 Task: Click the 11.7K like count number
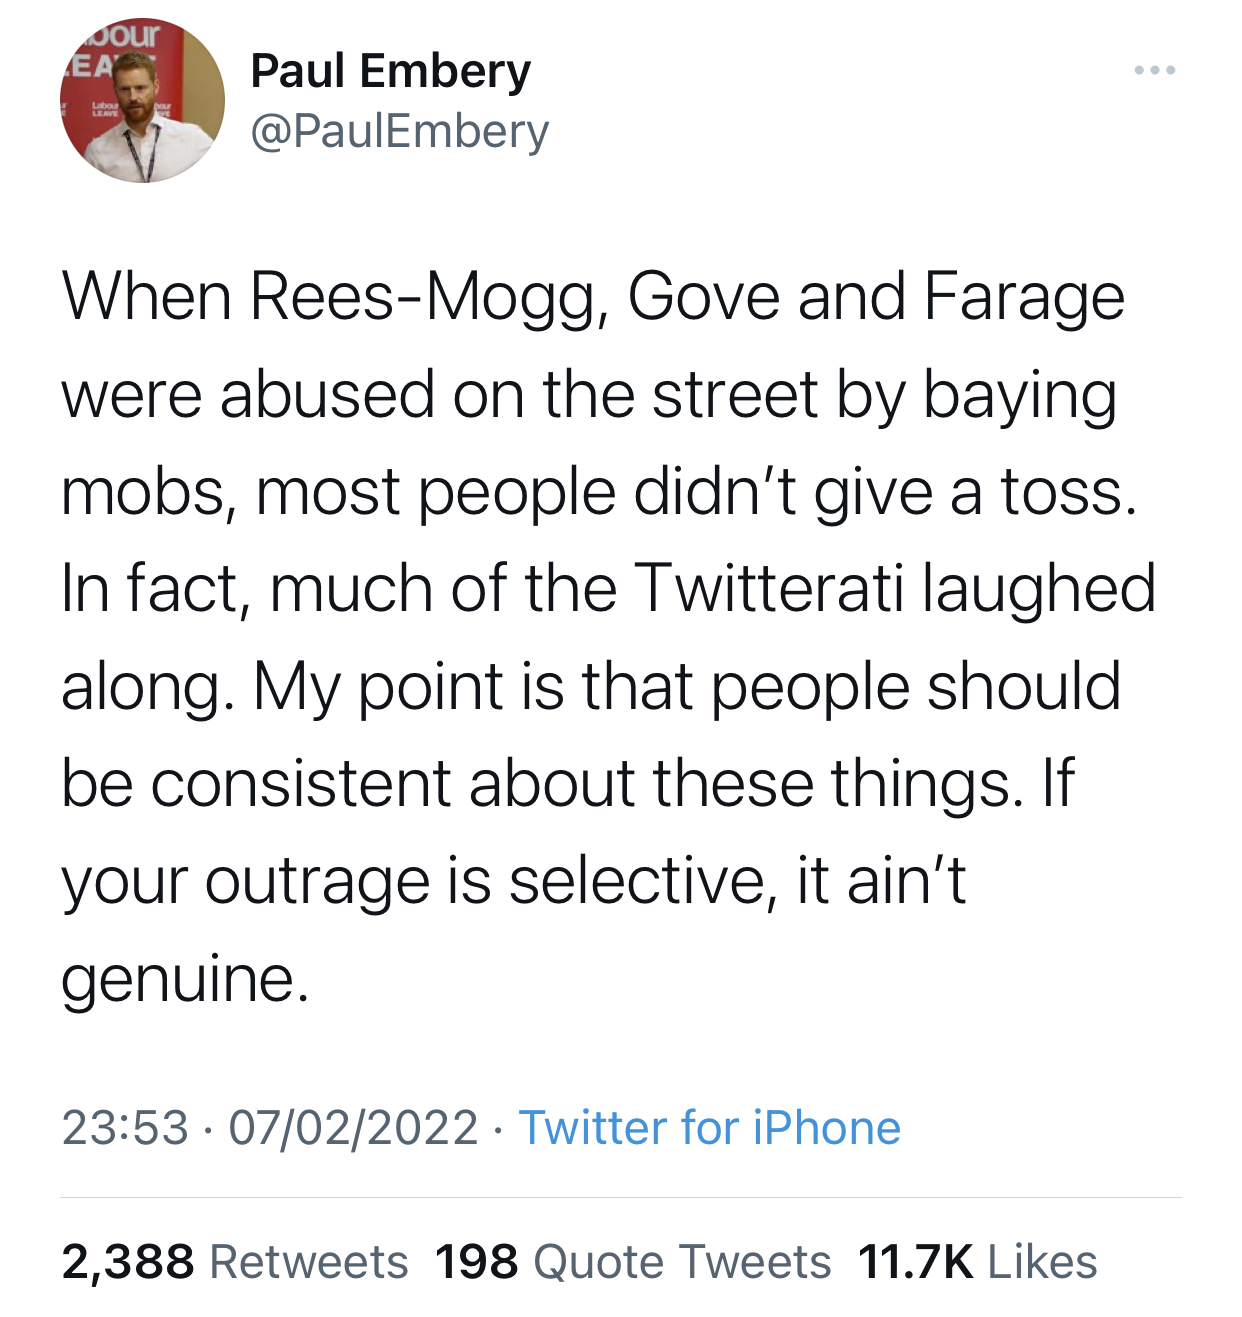pos(915,1262)
